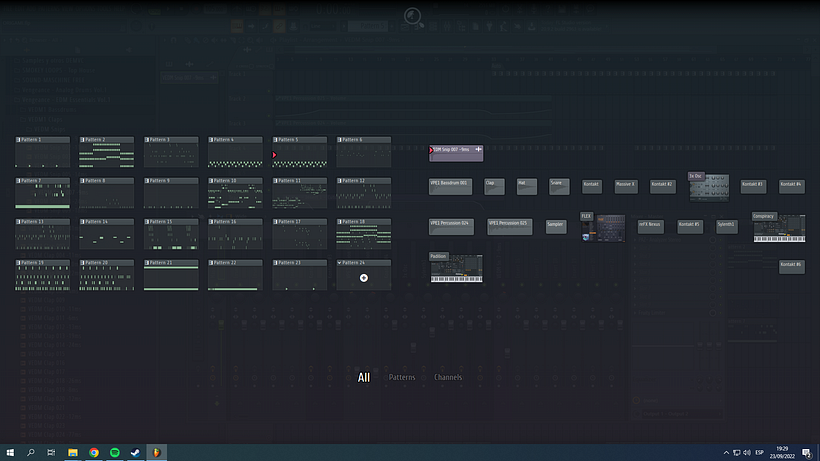
Task: Open the Padilion instrument thumbnail
Action: point(456,268)
